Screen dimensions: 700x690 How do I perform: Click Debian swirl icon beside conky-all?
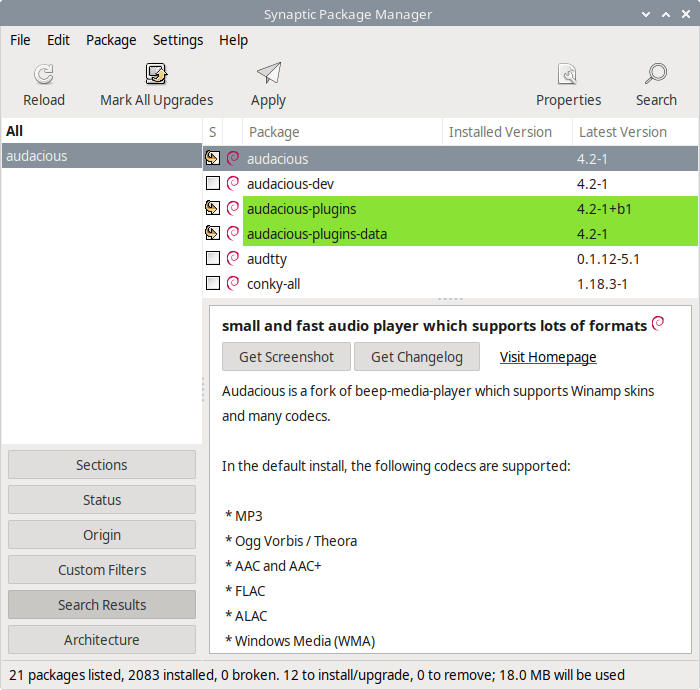(233, 283)
